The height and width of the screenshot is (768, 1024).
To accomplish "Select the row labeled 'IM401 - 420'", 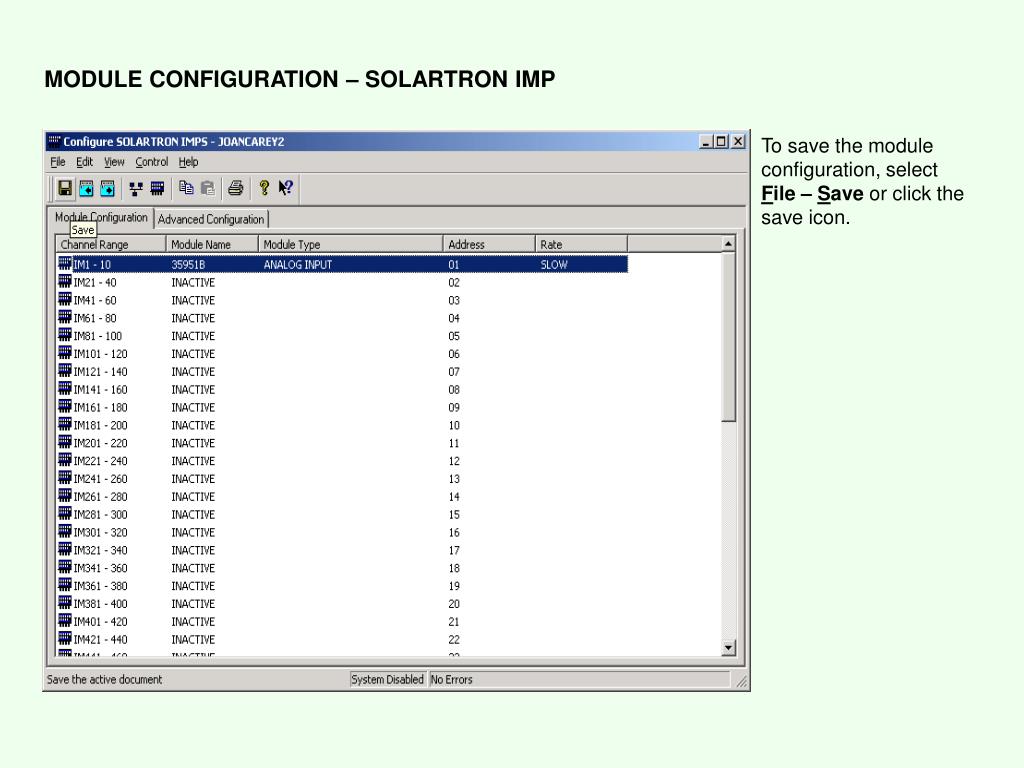I will tap(342, 622).
